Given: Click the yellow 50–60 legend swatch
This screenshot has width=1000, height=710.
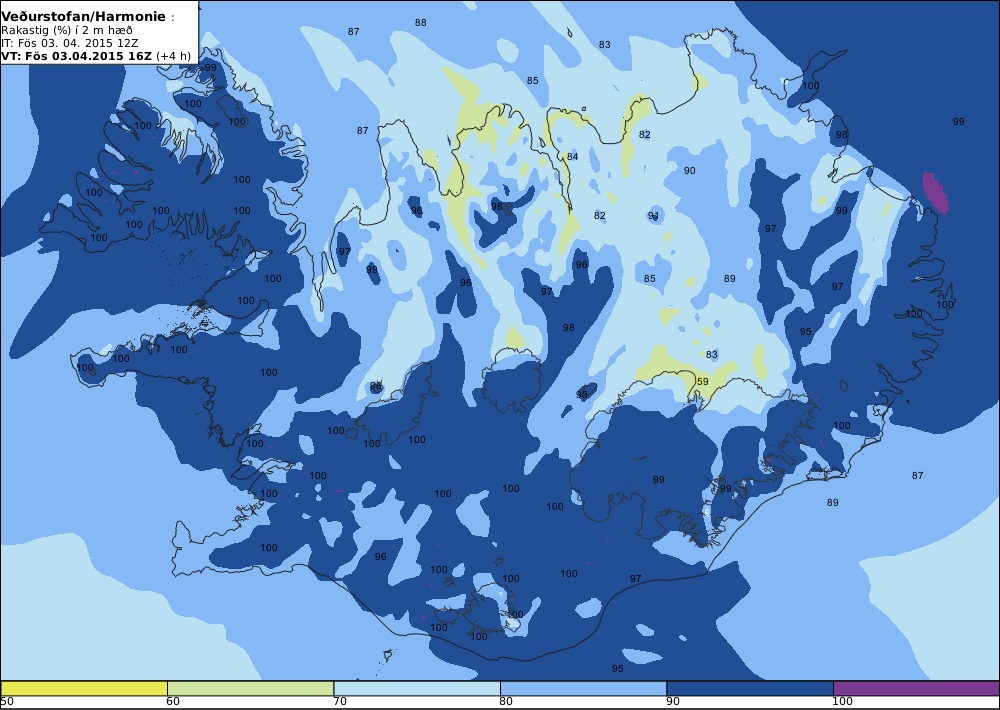Looking at the screenshot, I should (84, 688).
